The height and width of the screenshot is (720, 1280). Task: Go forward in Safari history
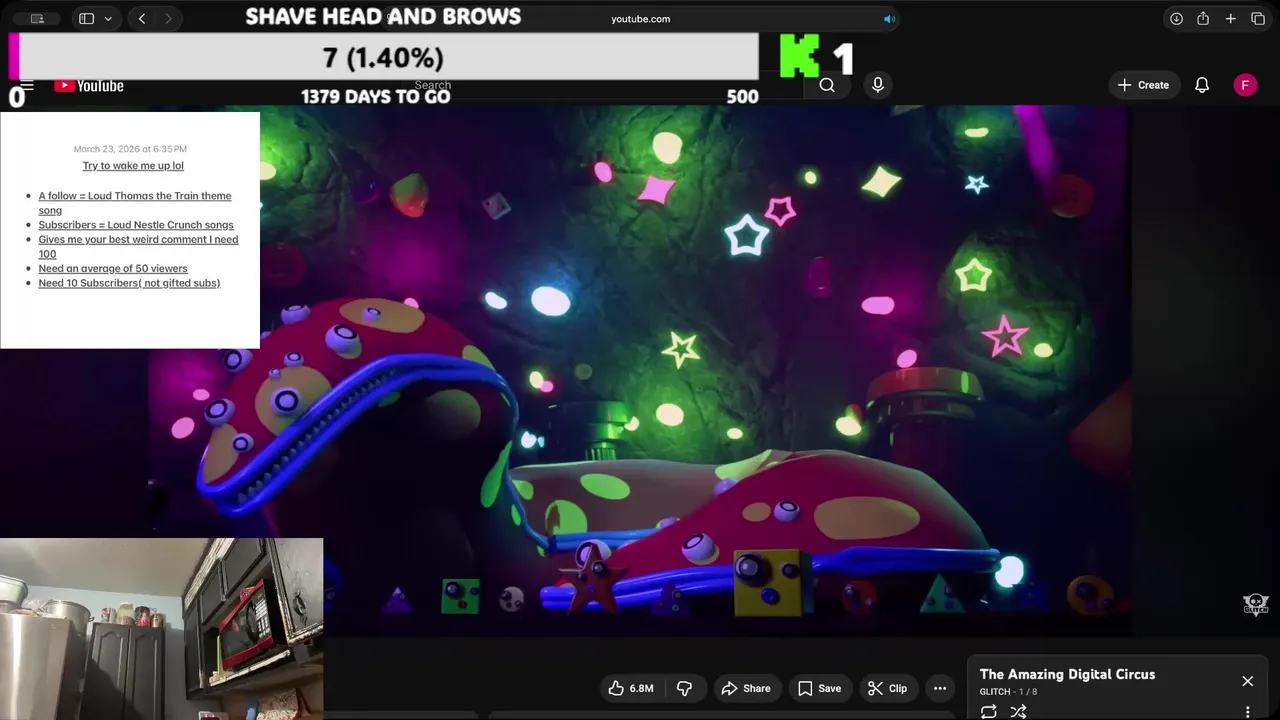click(168, 18)
